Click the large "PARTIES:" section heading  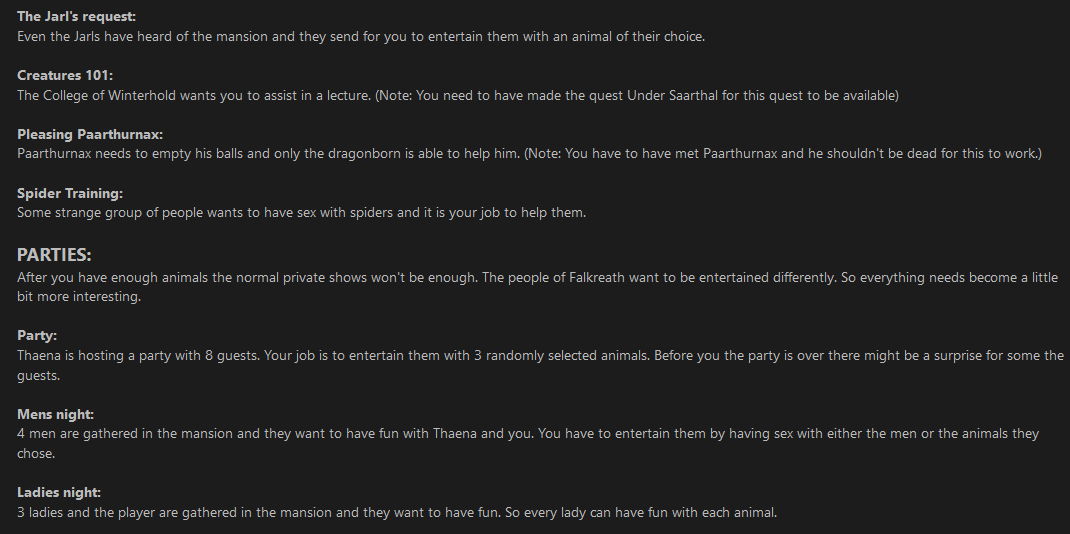coord(54,254)
